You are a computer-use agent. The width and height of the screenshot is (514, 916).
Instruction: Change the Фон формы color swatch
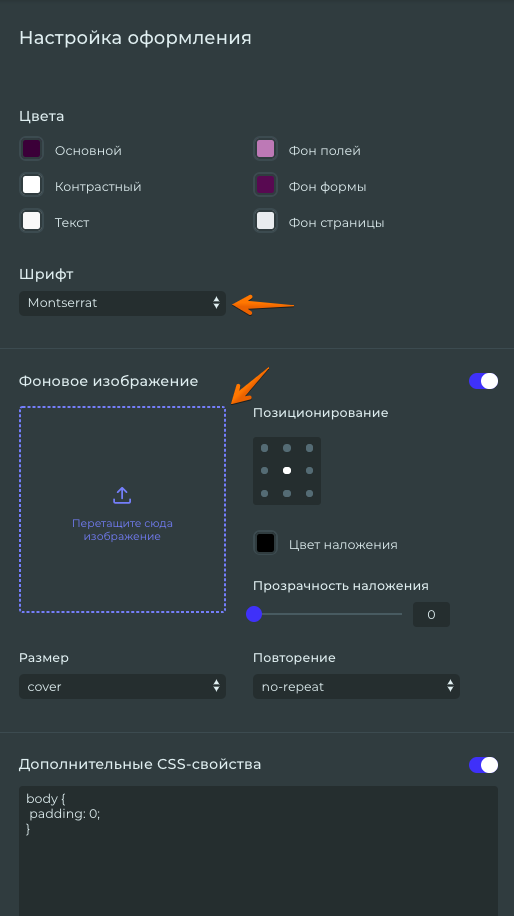tap(265, 185)
